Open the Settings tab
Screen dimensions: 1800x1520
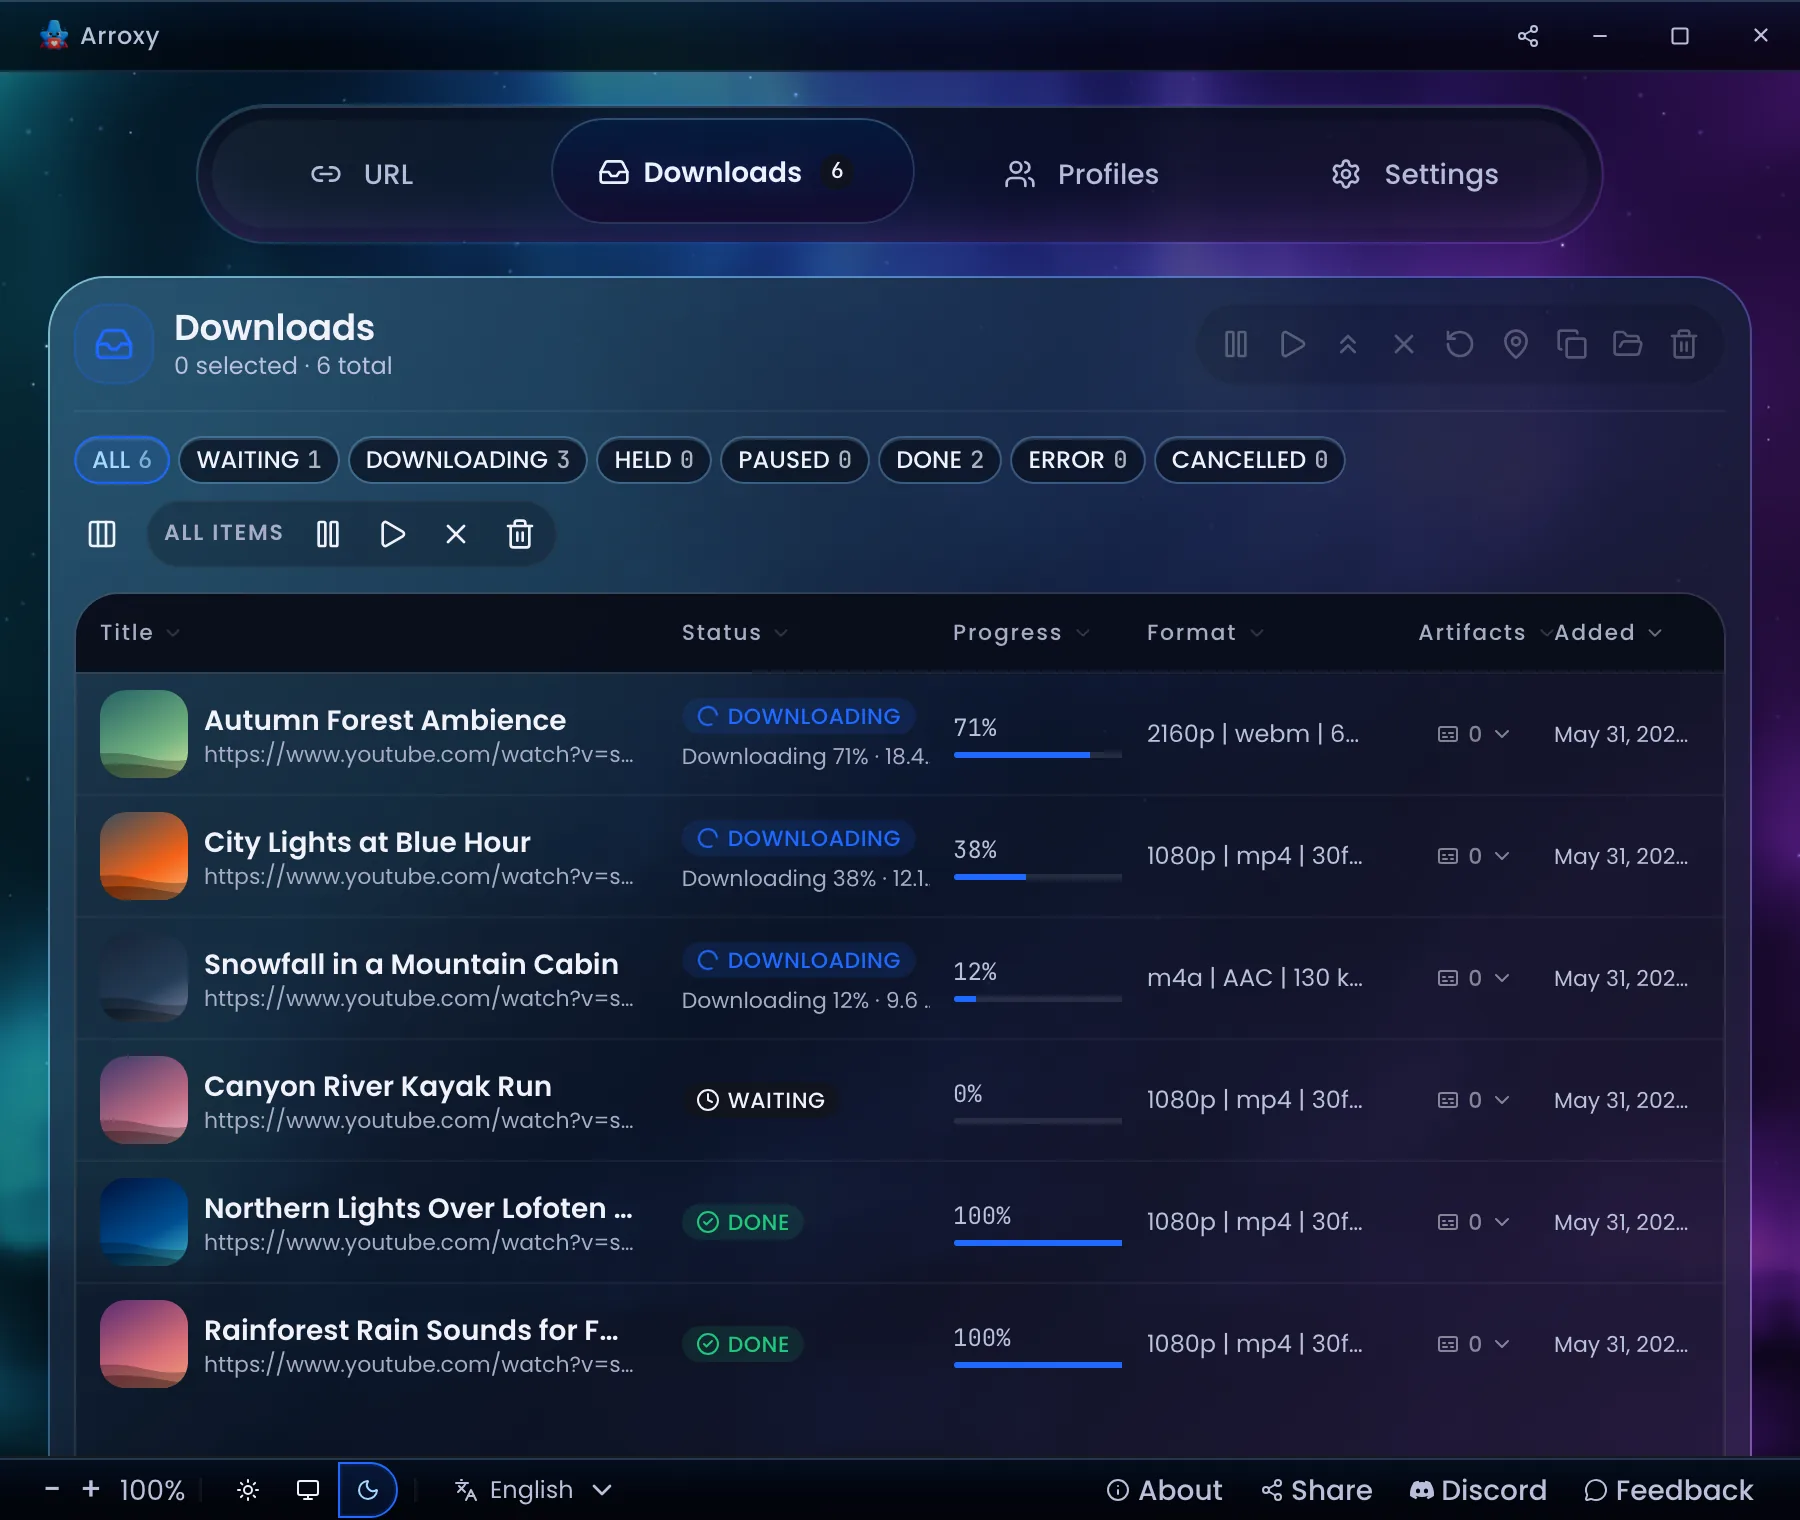(1414, 174)
